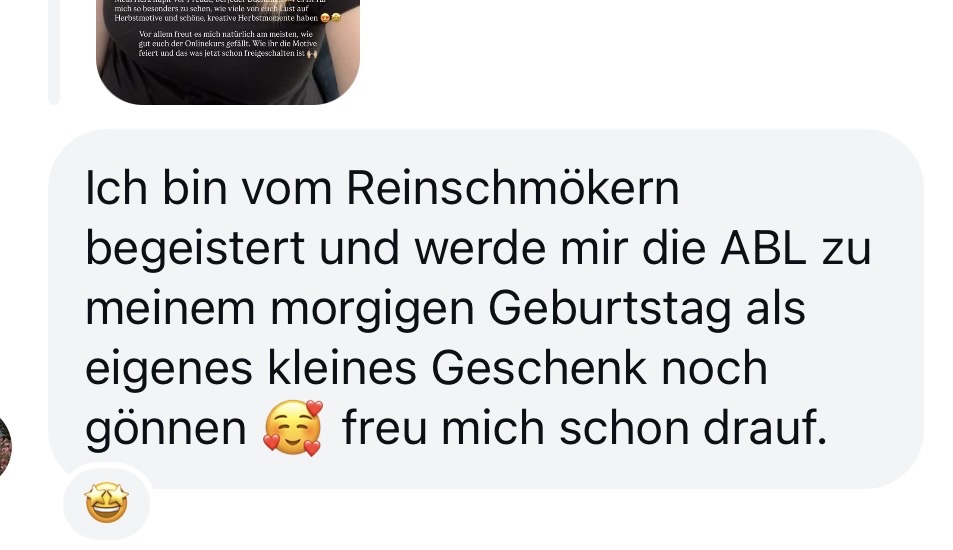Click the word 'begeistert' in second line
This screenshot has height=550, width=953.
(195, 249)
